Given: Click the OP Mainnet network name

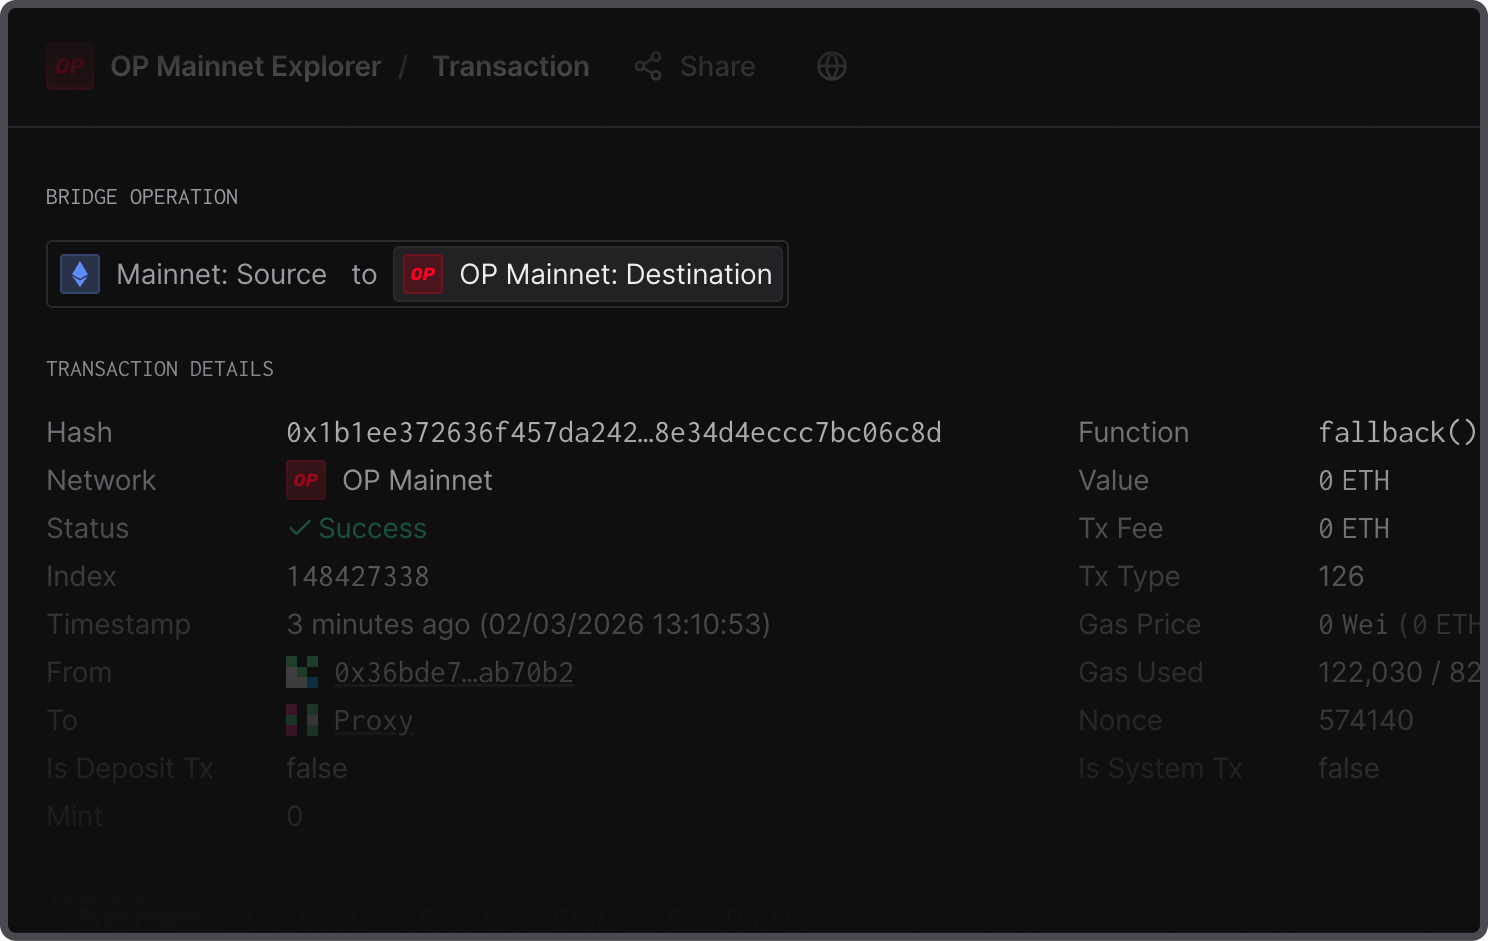Looking at the screenshot, I should click(418, 480).
